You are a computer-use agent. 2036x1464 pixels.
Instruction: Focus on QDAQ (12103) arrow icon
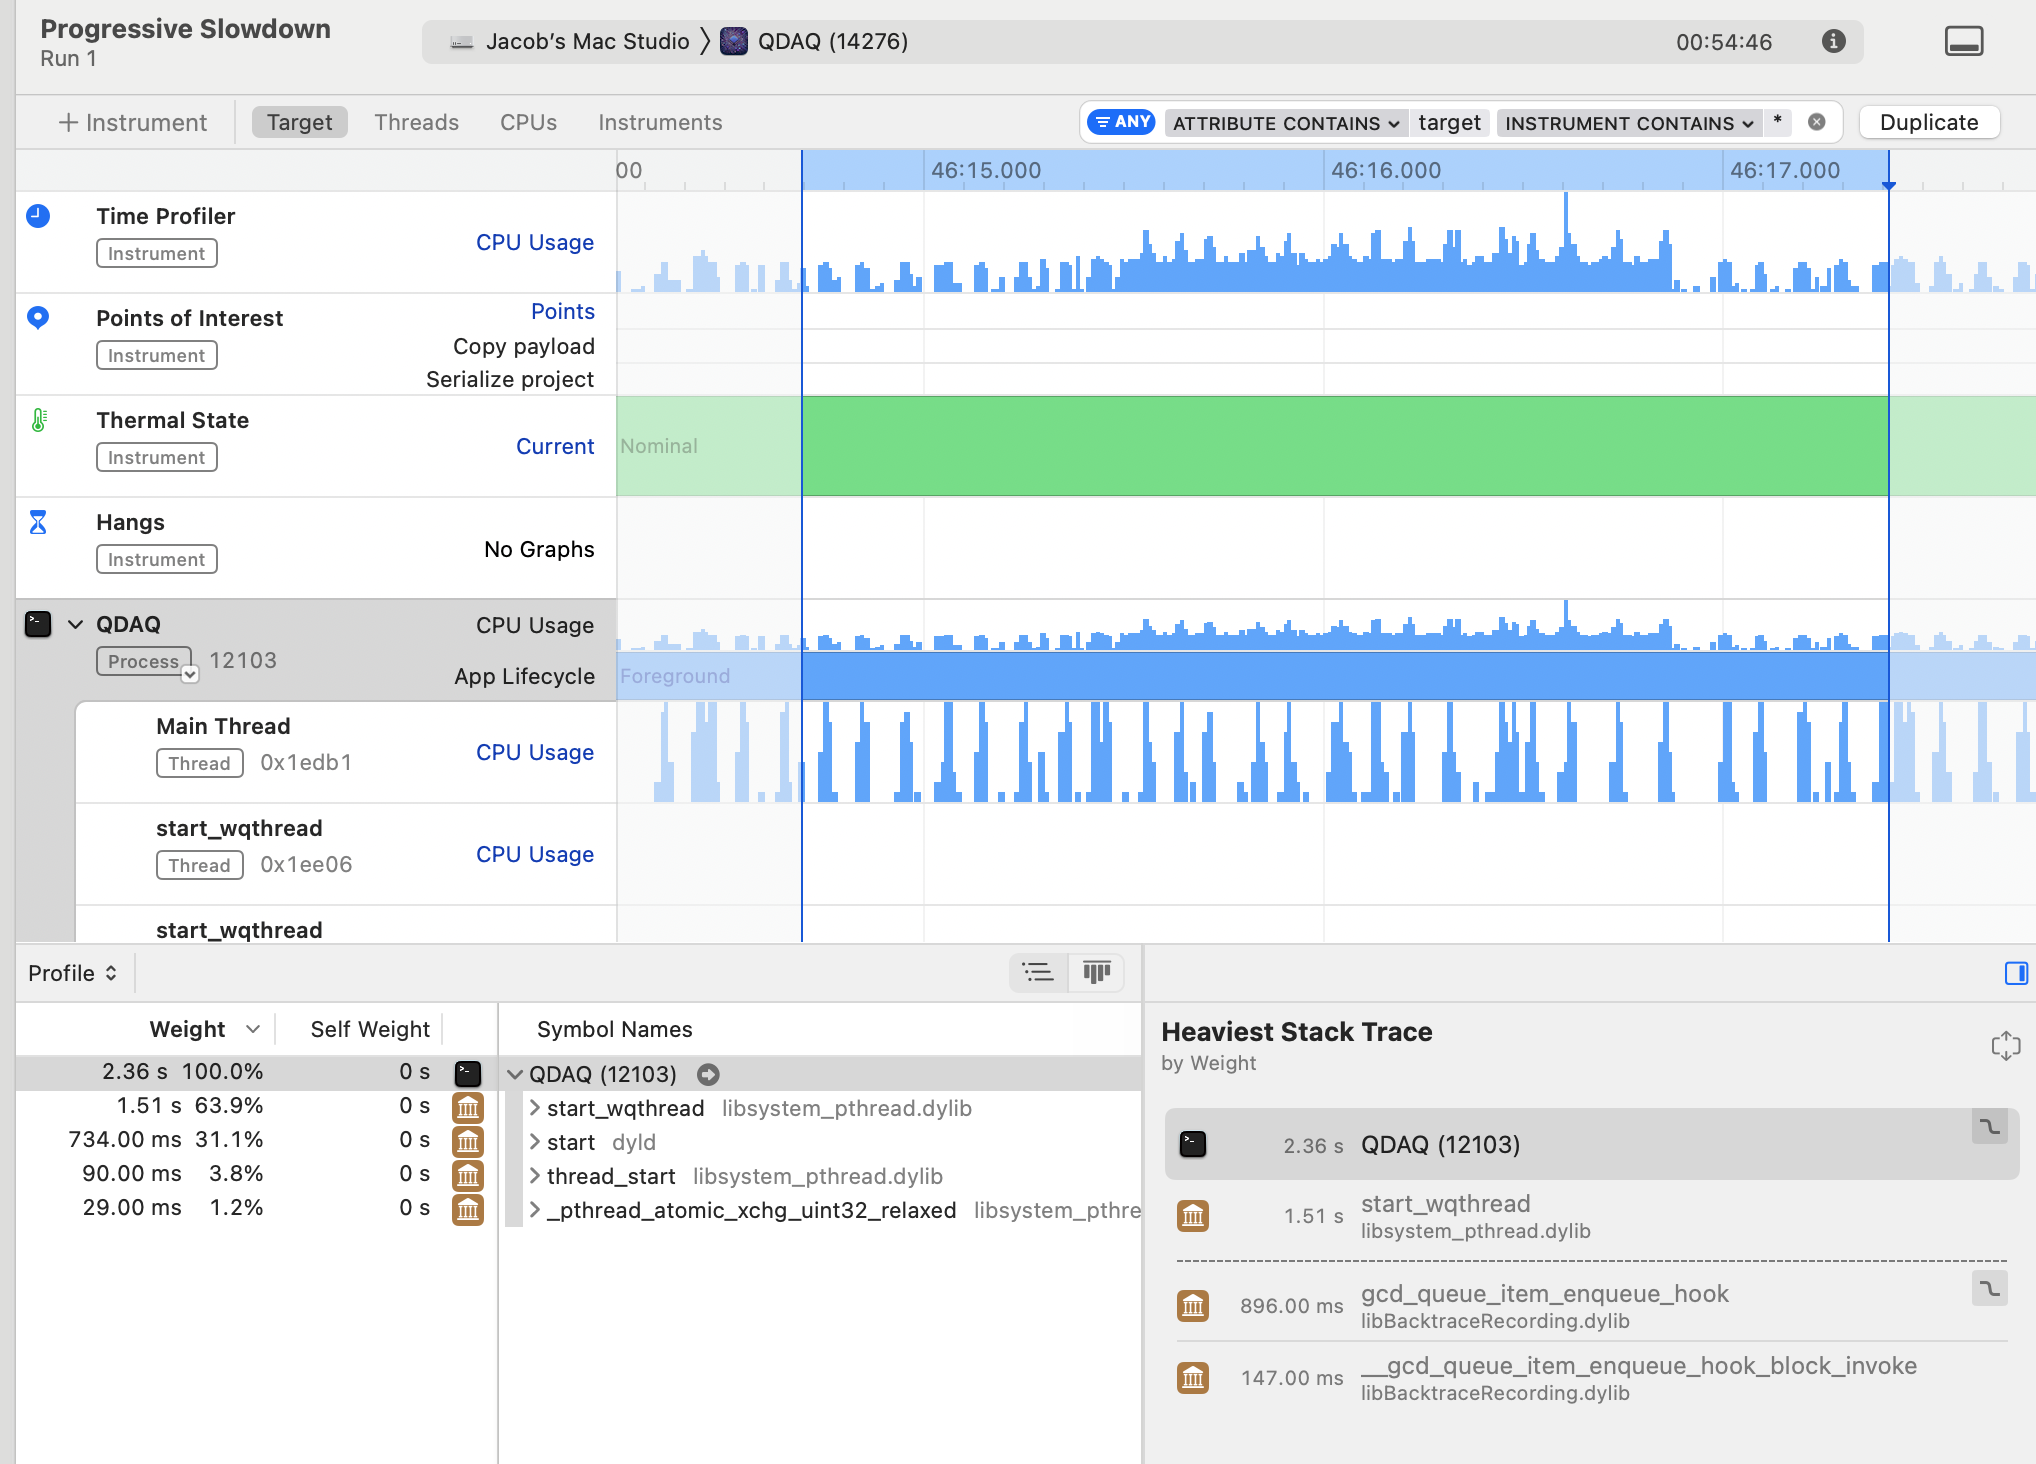pyautogui.click(x=708, y=1074)
